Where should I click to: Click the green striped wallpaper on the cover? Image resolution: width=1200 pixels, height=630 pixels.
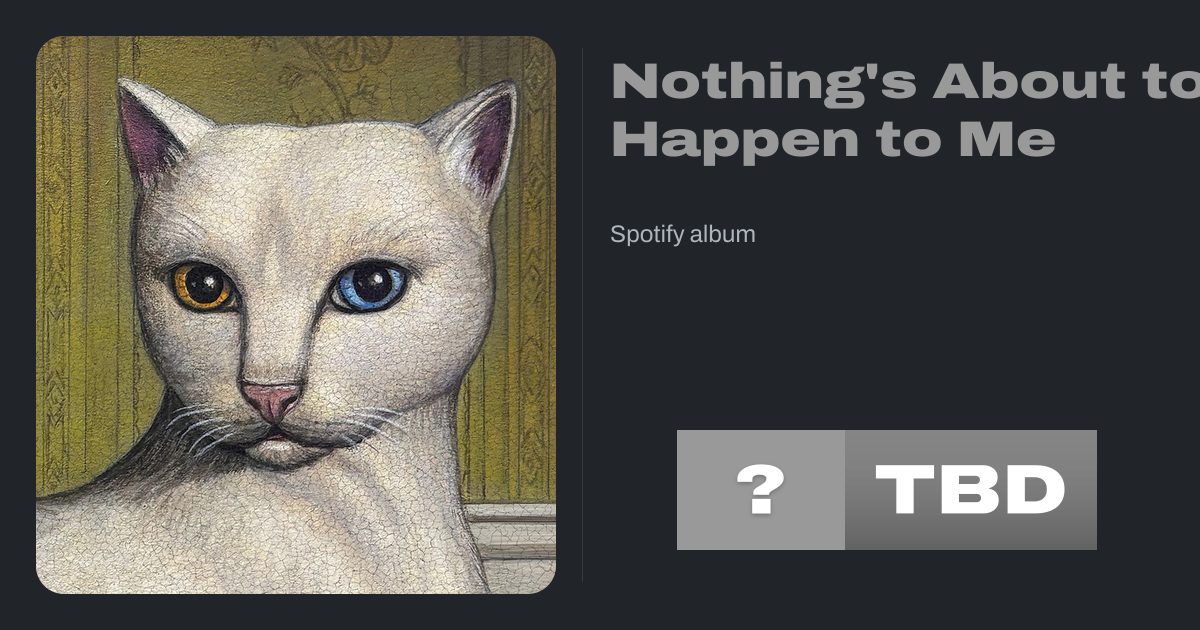coord(80,300)
